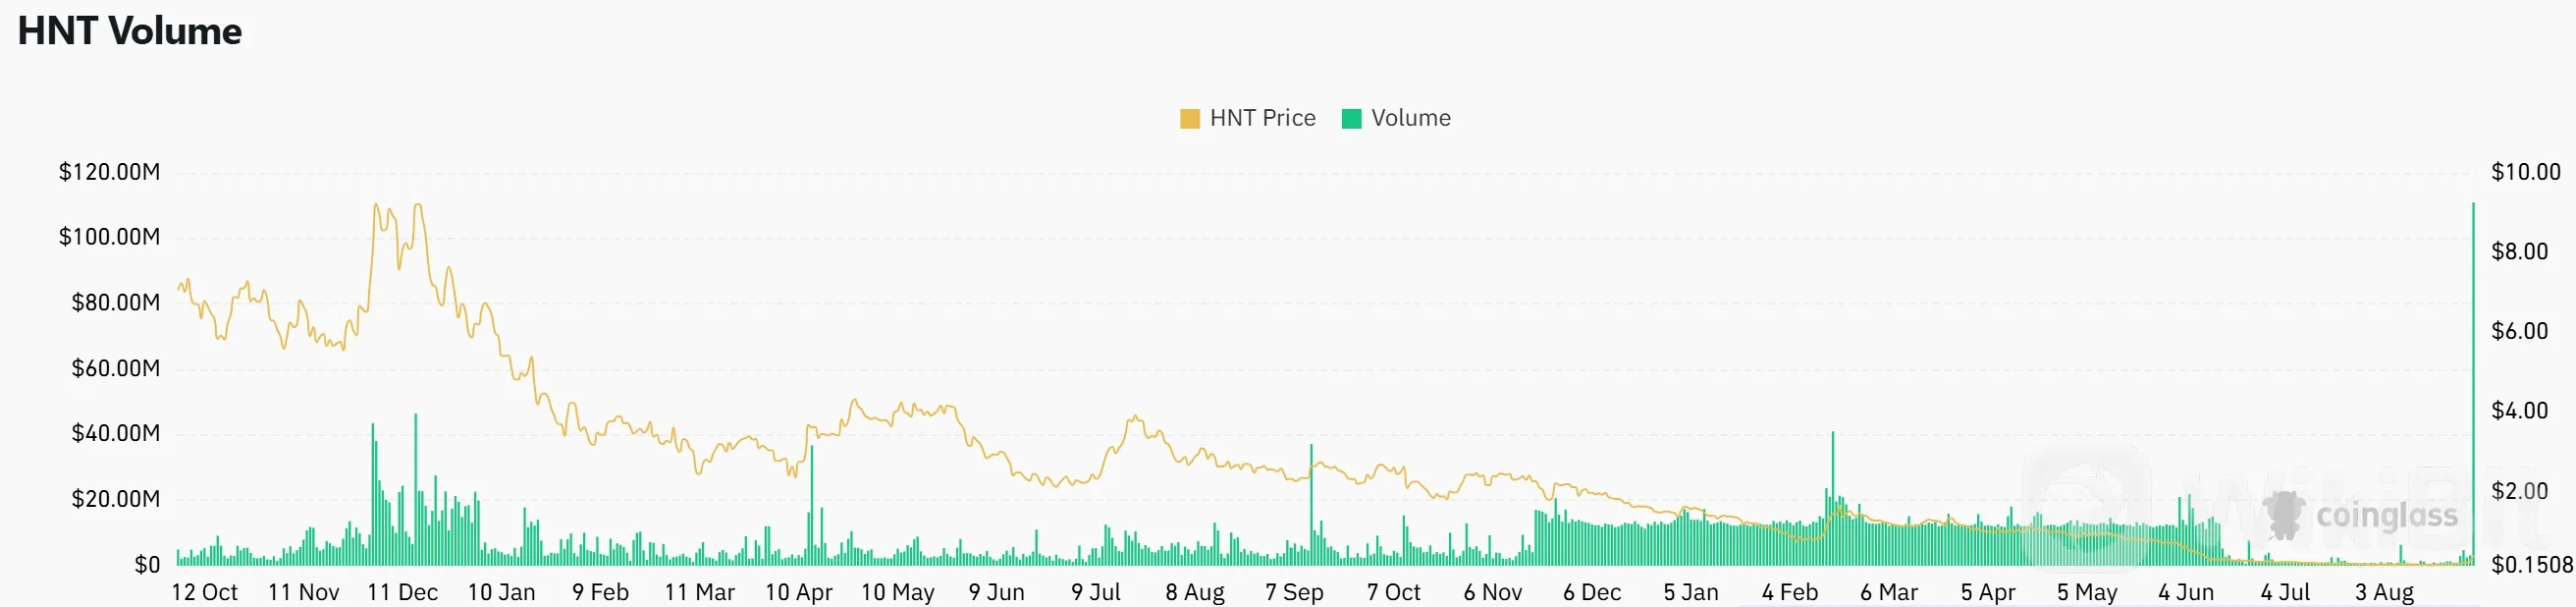Click the 8 Aug date label
Image resolution: width=2576 pixels, height=607 pixels.
pos(1195,593)
